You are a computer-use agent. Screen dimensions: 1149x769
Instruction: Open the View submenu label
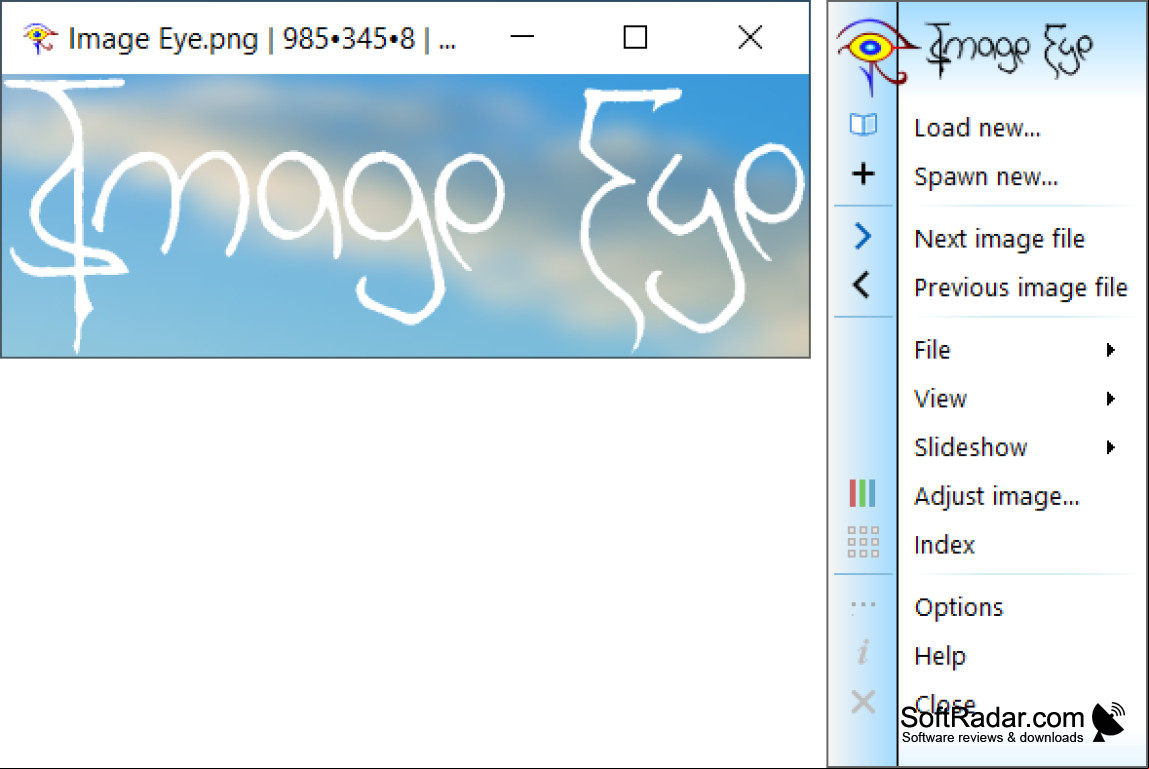940,399
